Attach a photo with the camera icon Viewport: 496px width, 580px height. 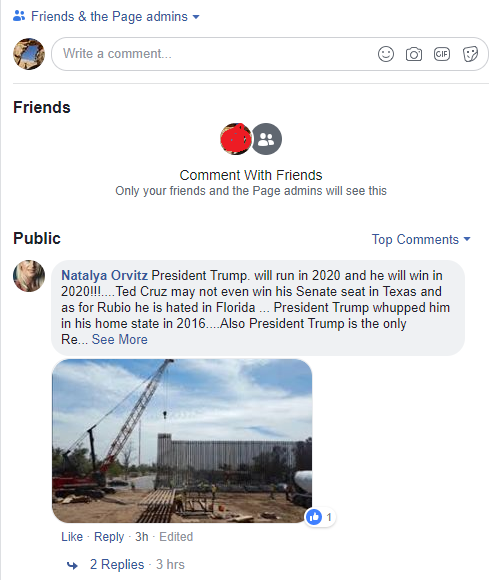click(414, 54)
